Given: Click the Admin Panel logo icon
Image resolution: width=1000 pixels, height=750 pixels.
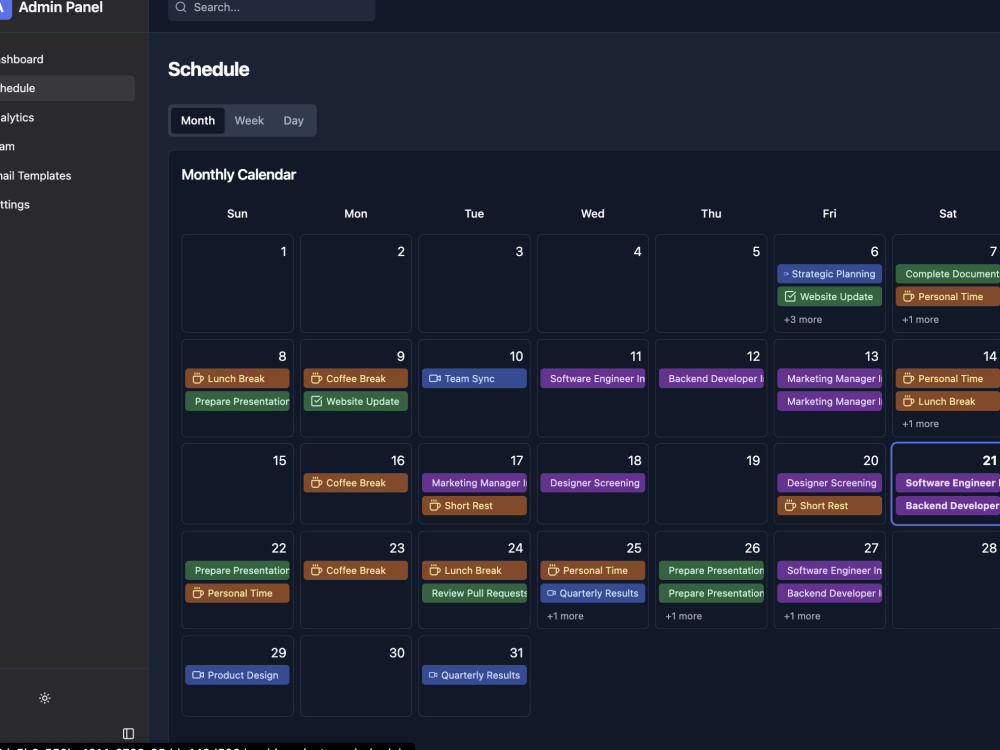Looking at the screenshot, I should point(5,8).
